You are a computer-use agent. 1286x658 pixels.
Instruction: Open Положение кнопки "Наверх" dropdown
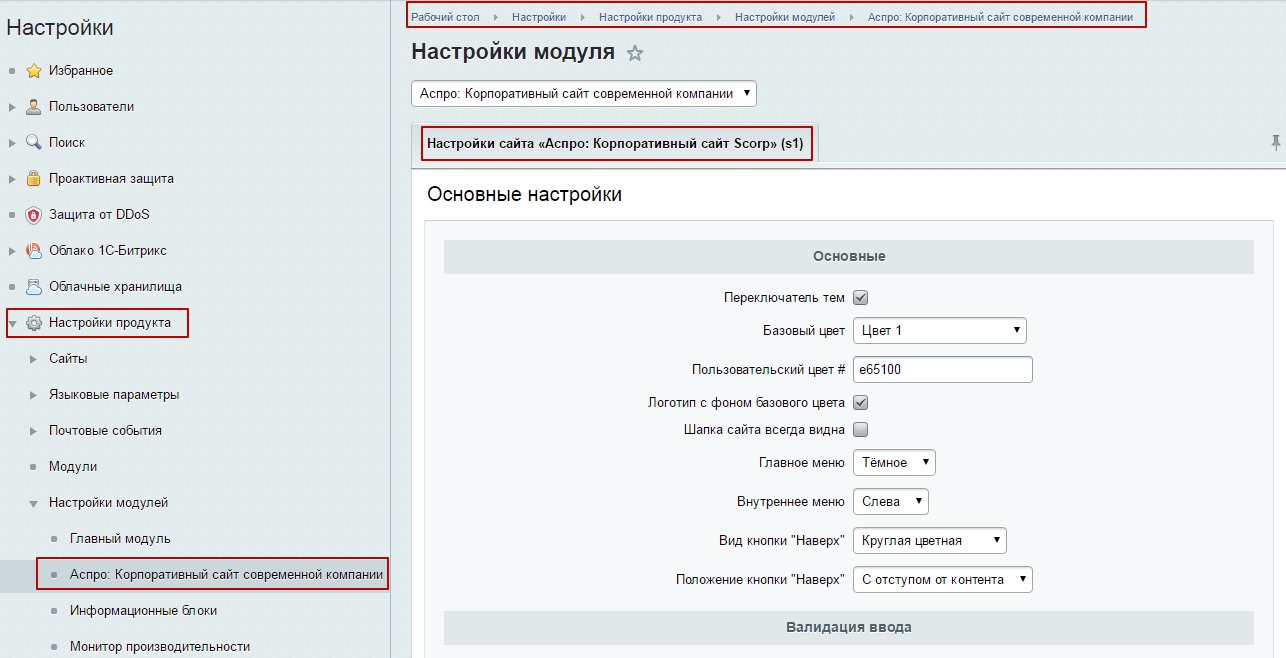coord(942,580)
